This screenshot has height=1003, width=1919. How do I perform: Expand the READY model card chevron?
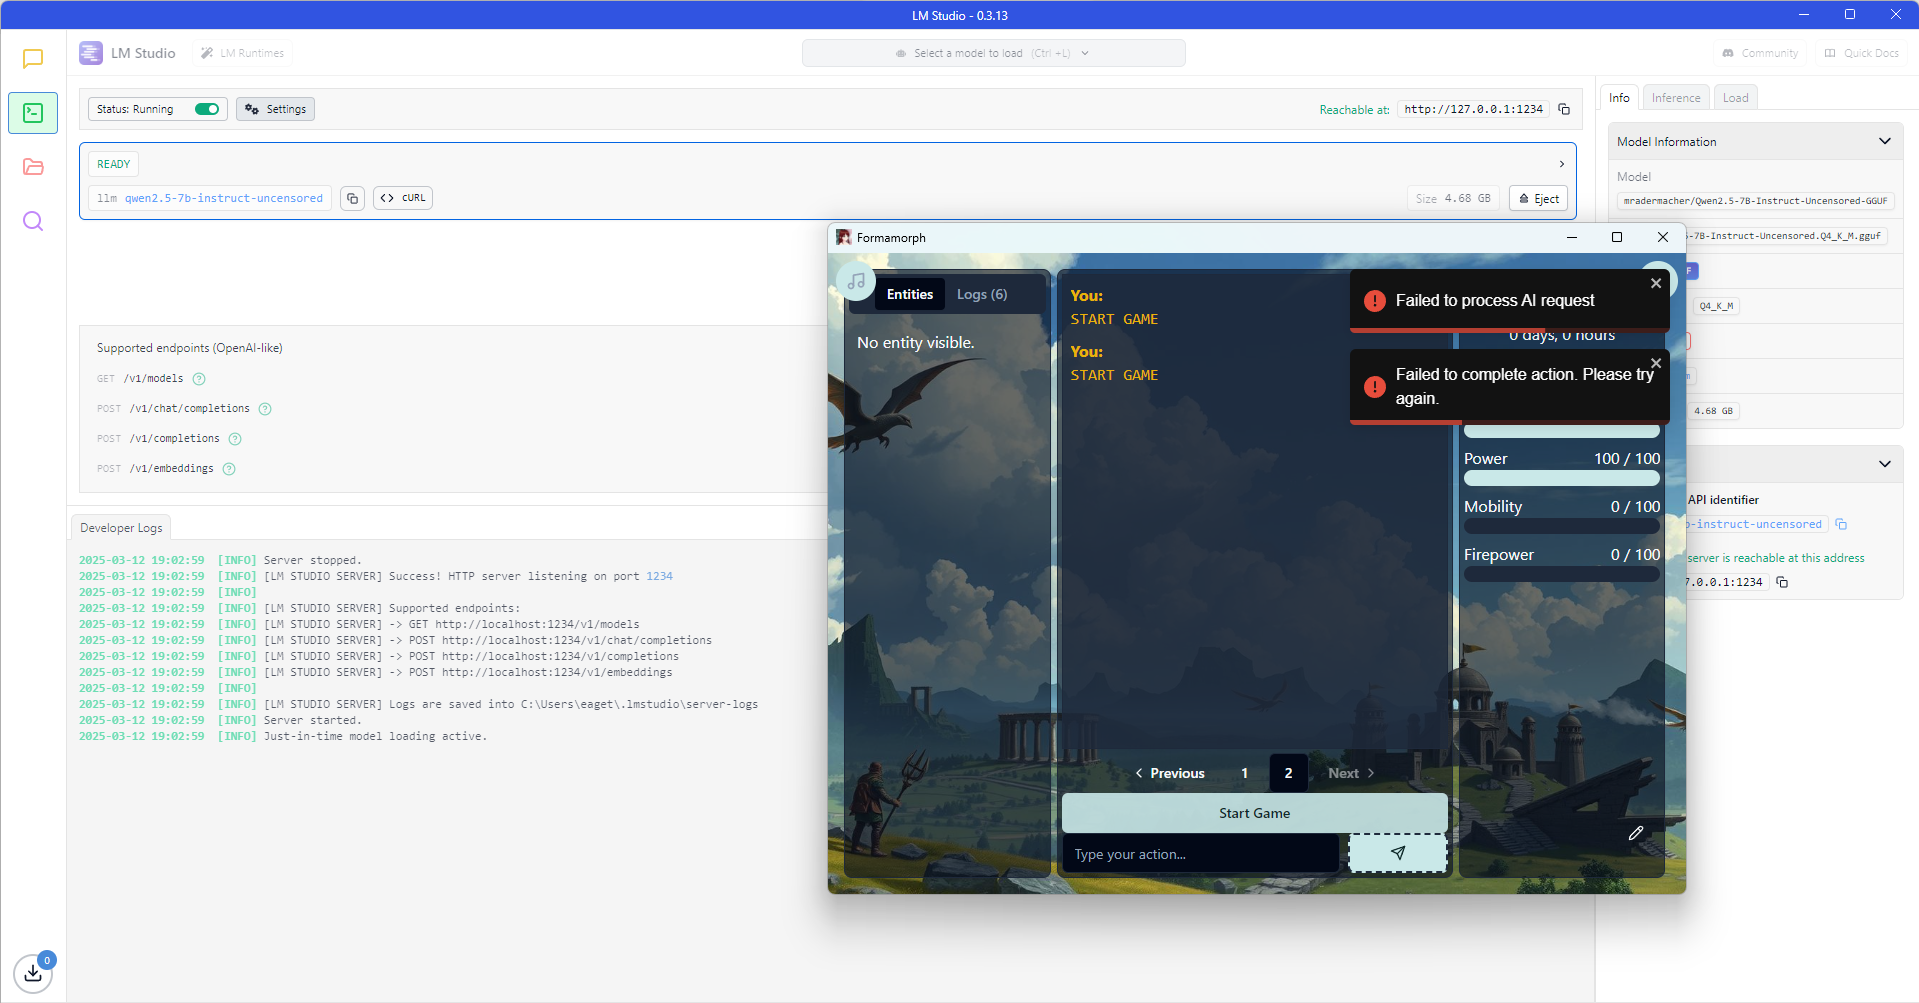(x=1562, y=164)
